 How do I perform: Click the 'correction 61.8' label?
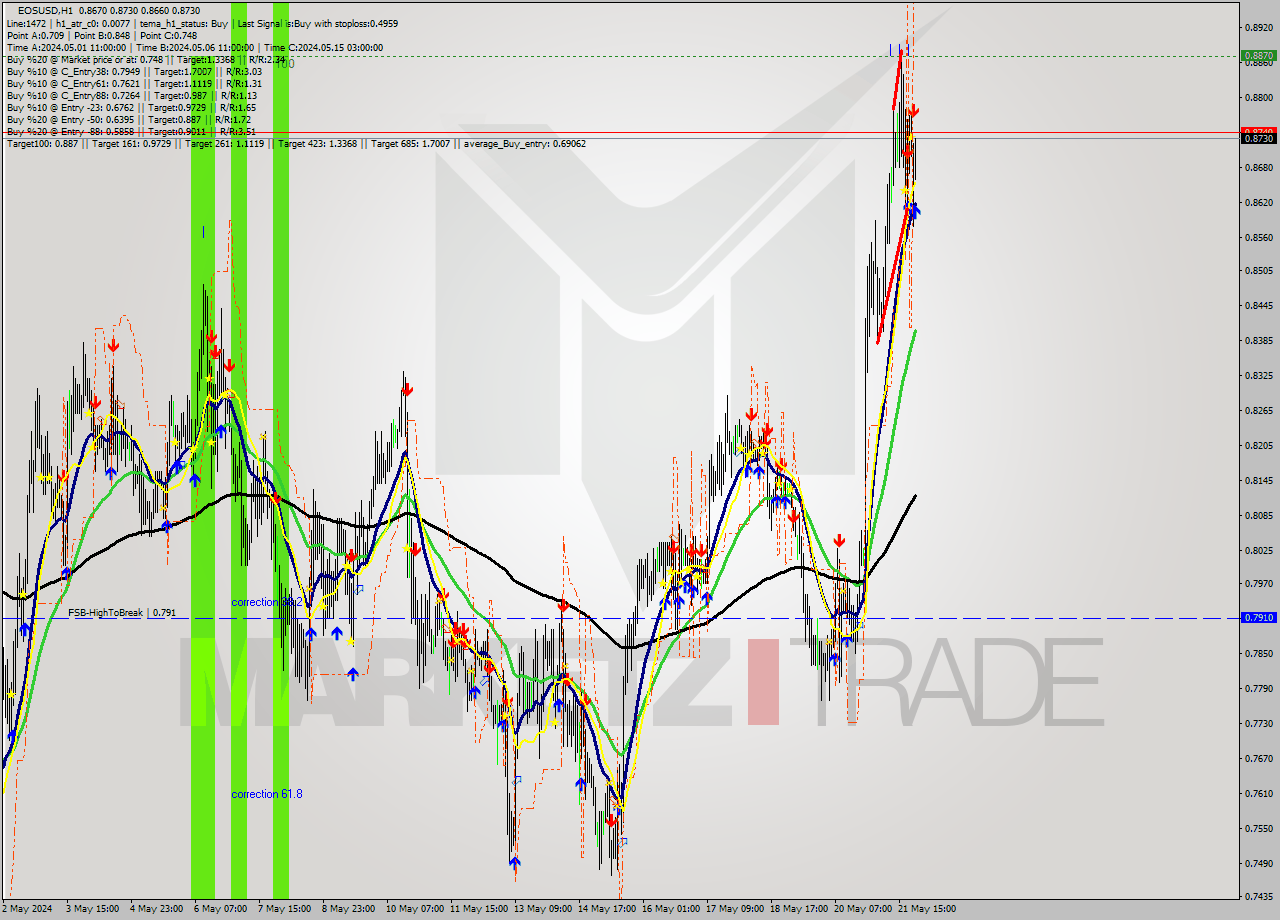267,794
